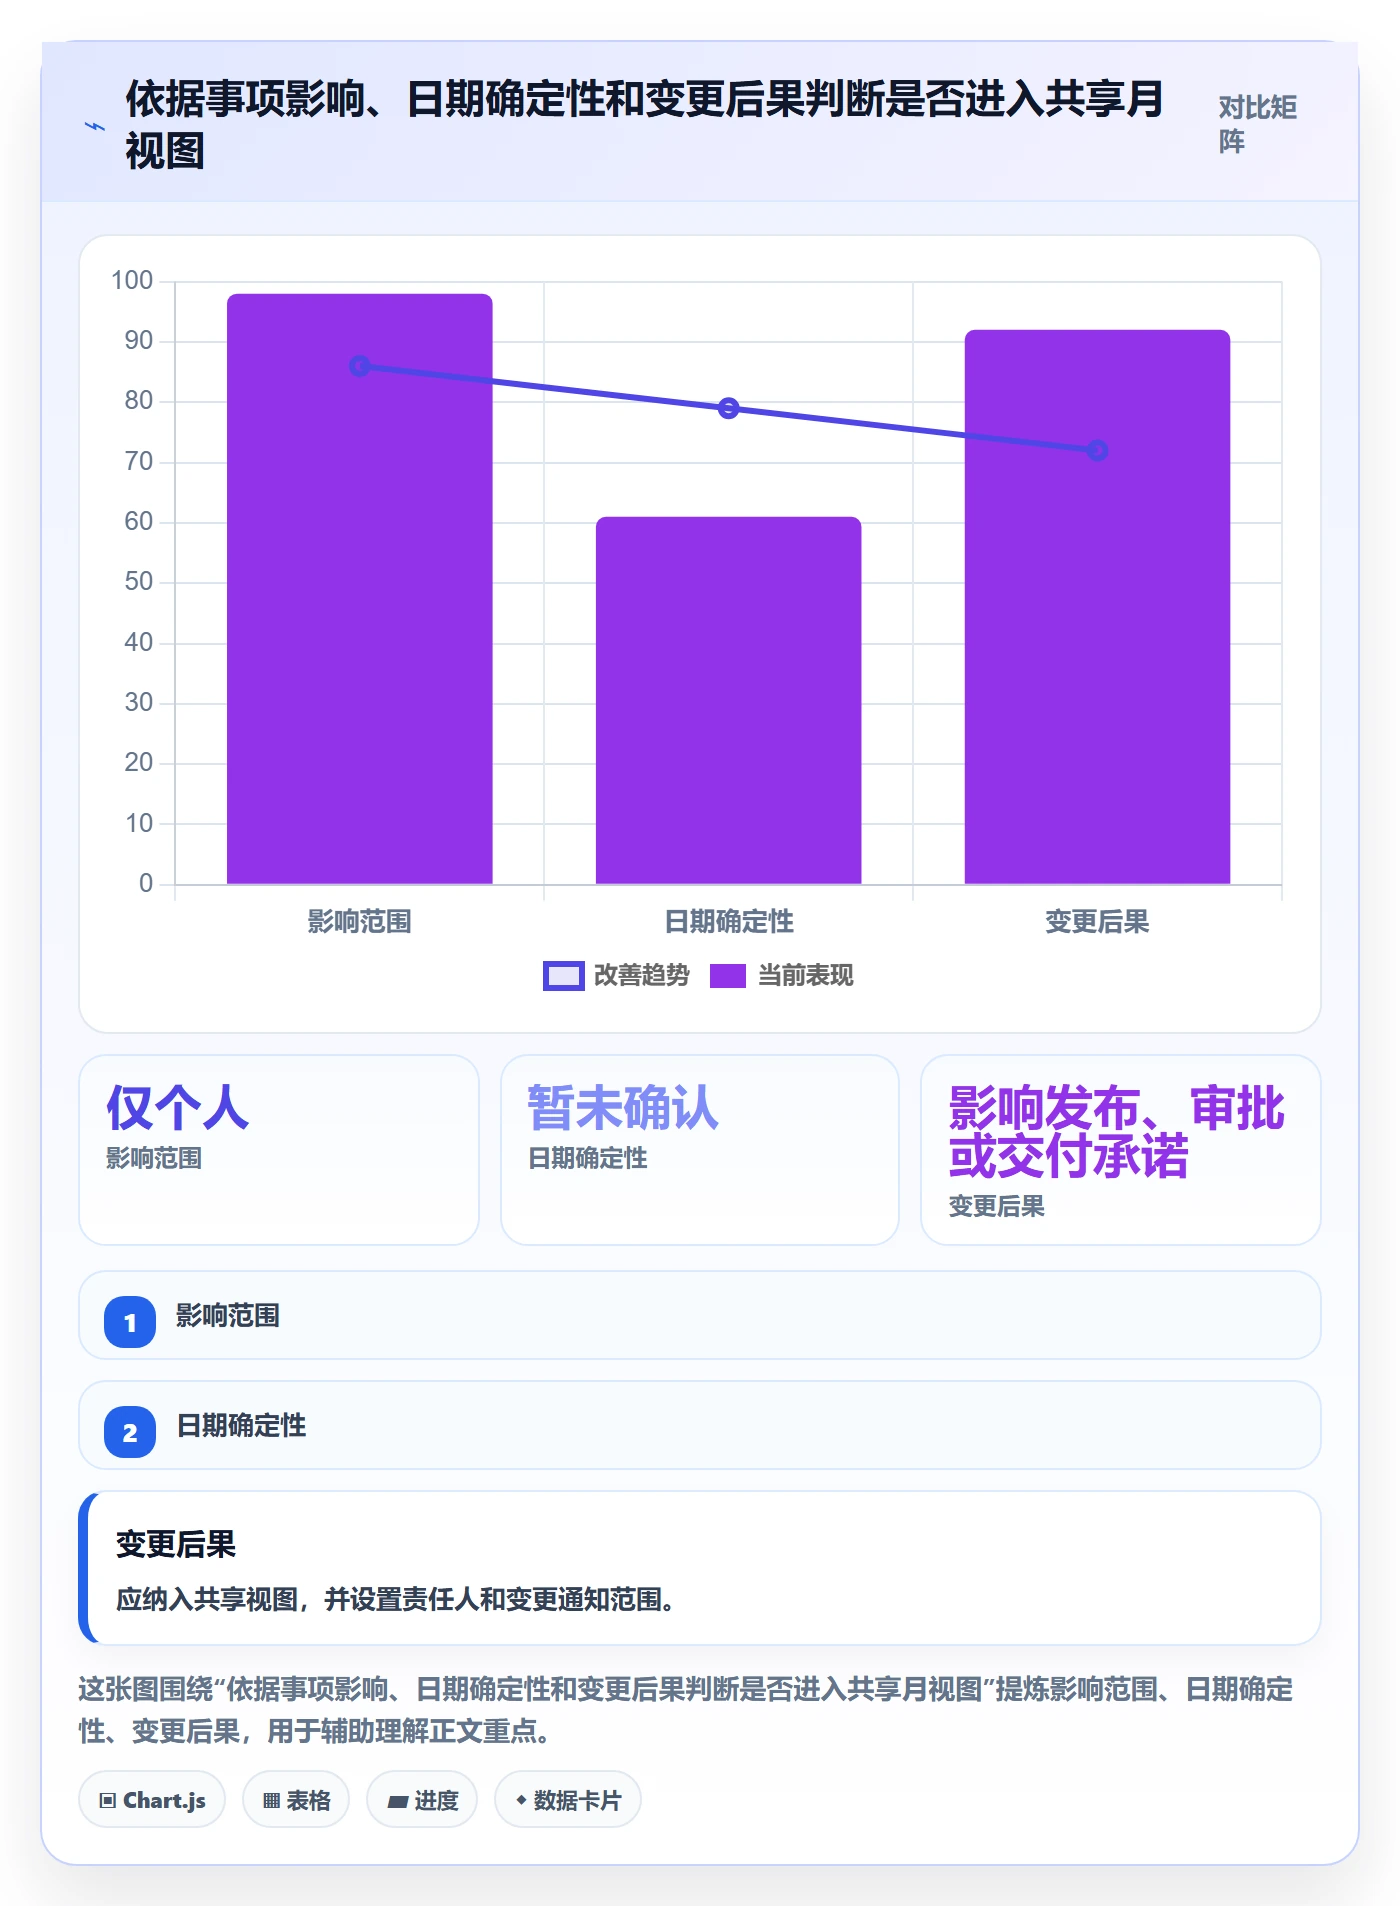Click the text 应纳入共享视图,并设置责任人和变更通知范围
The width and height of the screenshot is (1400, 1906).
click(395, 1600)
